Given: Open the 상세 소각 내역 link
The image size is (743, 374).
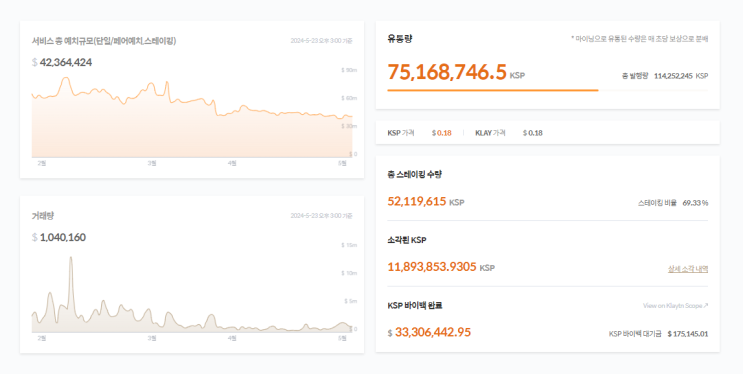Looking at the screenshot, I should click(688, 269).
